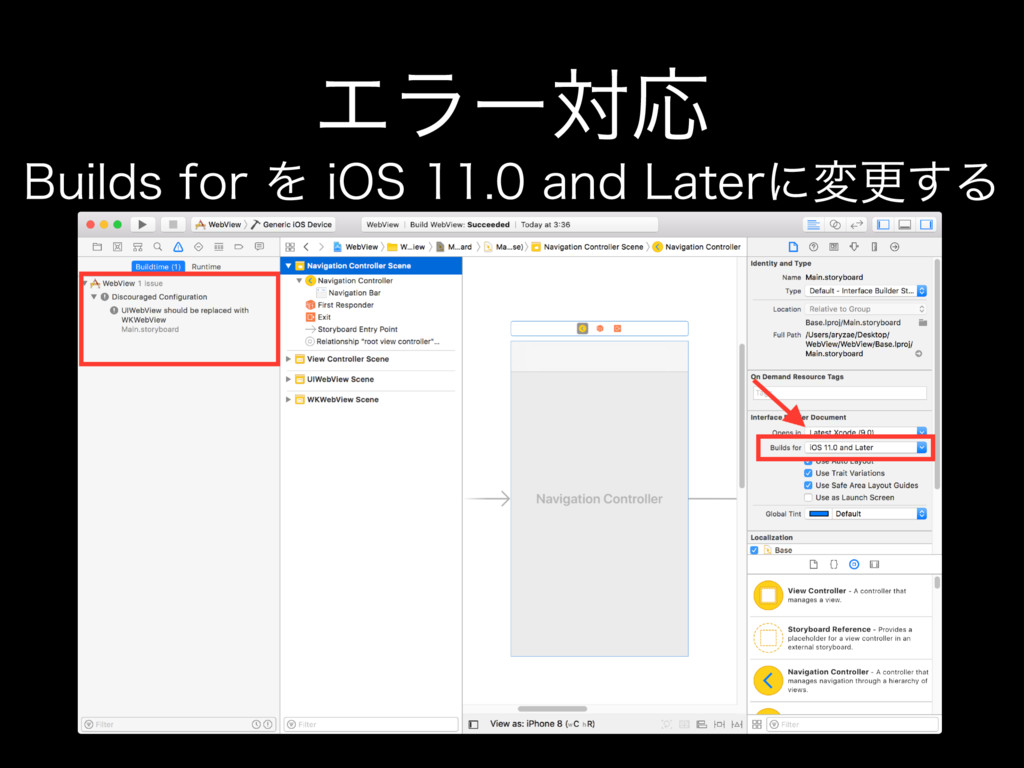Click View as: iPhone 8 button

point(542,724)
